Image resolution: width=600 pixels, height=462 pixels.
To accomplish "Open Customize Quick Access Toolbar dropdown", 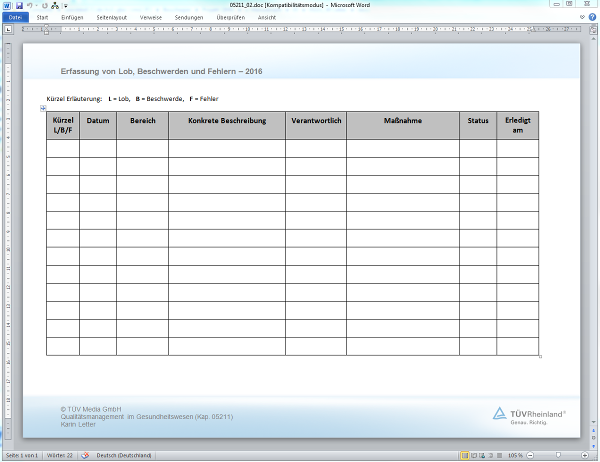I will (66, 6).
